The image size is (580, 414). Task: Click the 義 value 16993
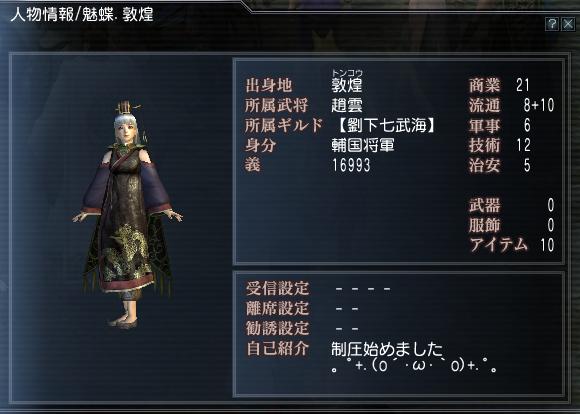(351, 165)
